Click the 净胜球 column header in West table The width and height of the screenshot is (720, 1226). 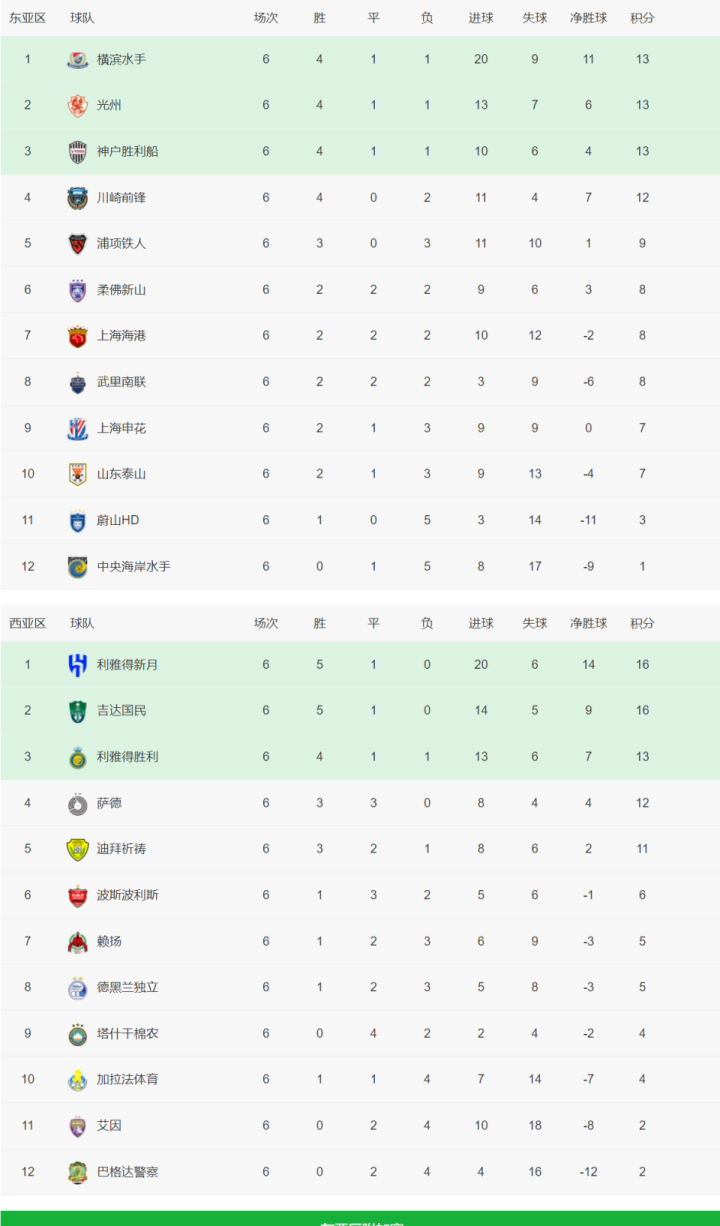(x=588, y=623)
